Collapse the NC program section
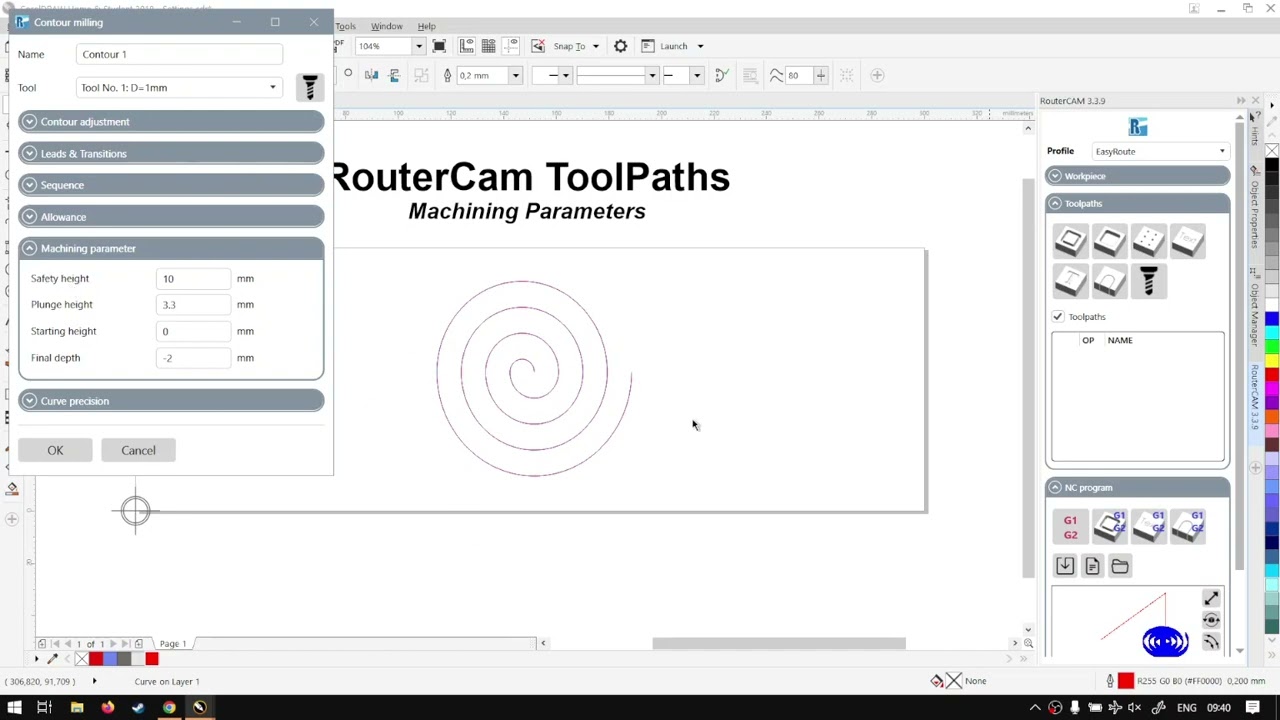Image resolution: width=1280 pixels, height=720 pixels. tap(1138, 488)
